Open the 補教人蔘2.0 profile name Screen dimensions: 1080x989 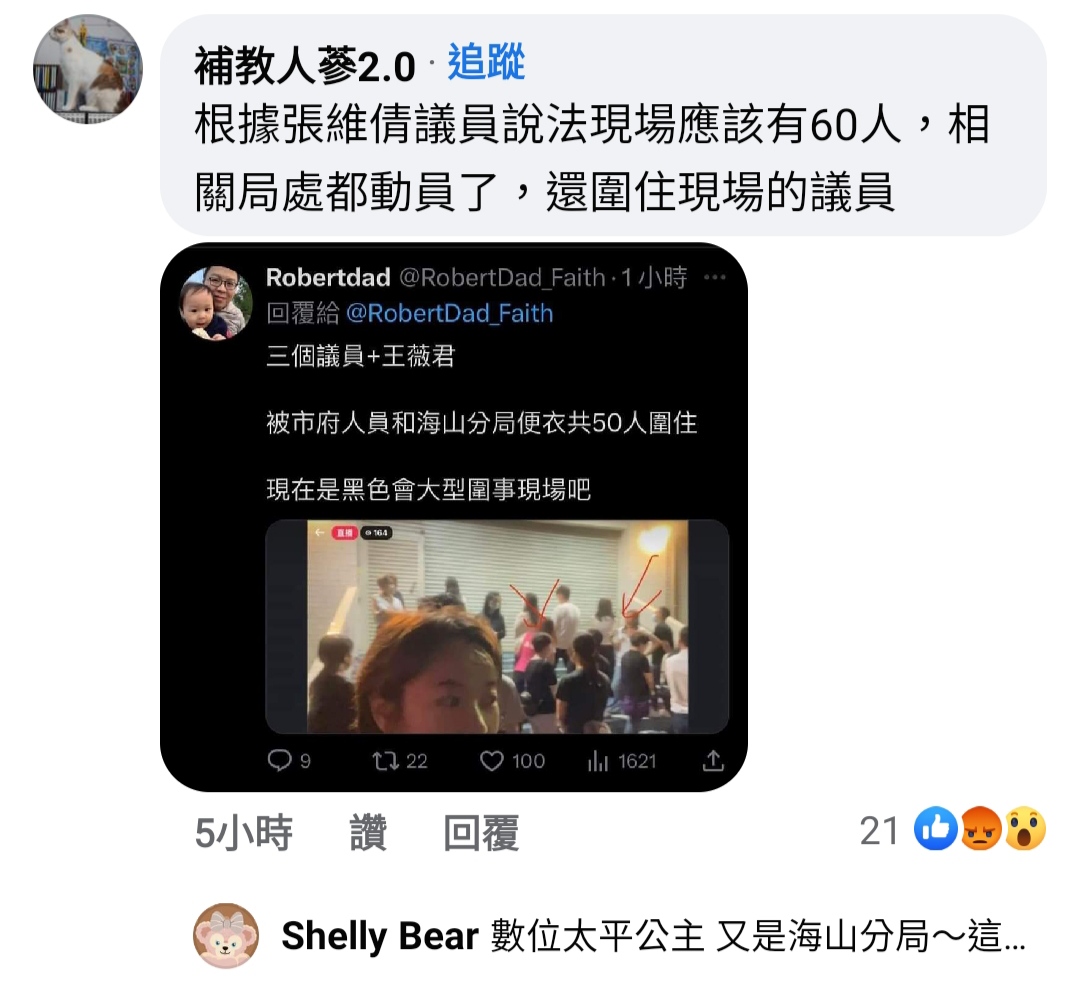(x=304, y=66)
